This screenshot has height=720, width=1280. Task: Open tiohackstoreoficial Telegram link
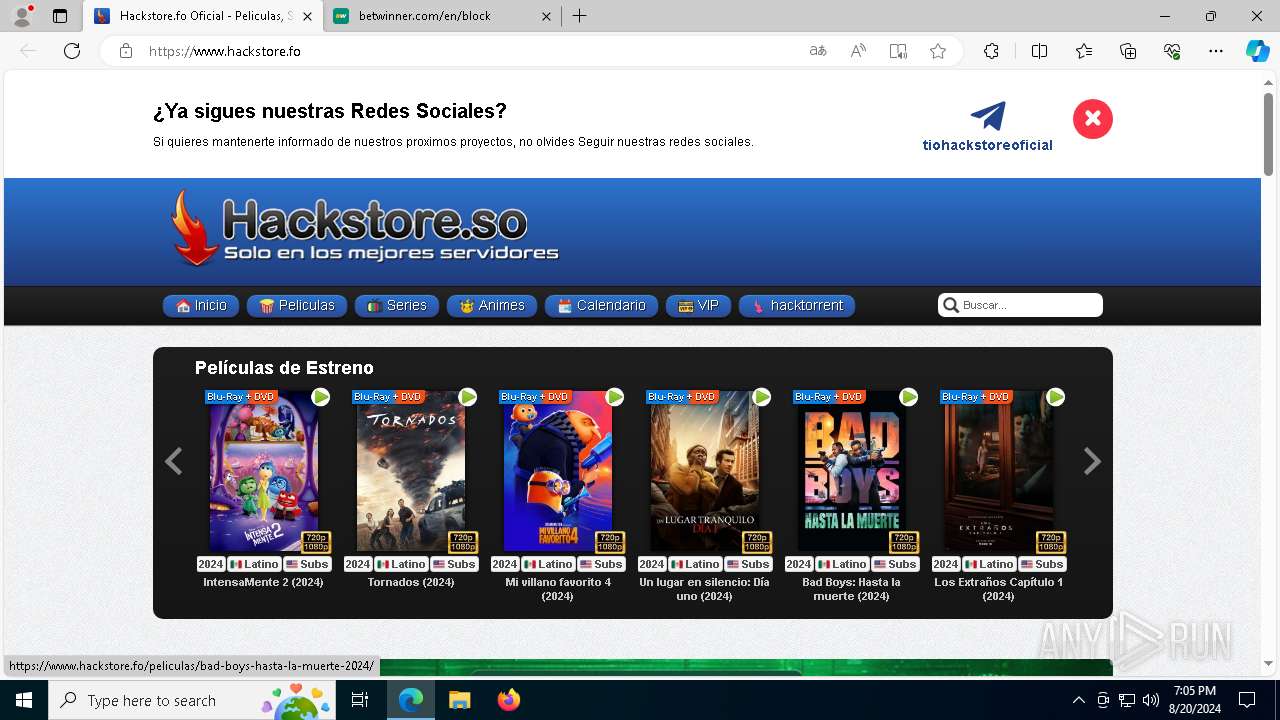coord(987,127)
